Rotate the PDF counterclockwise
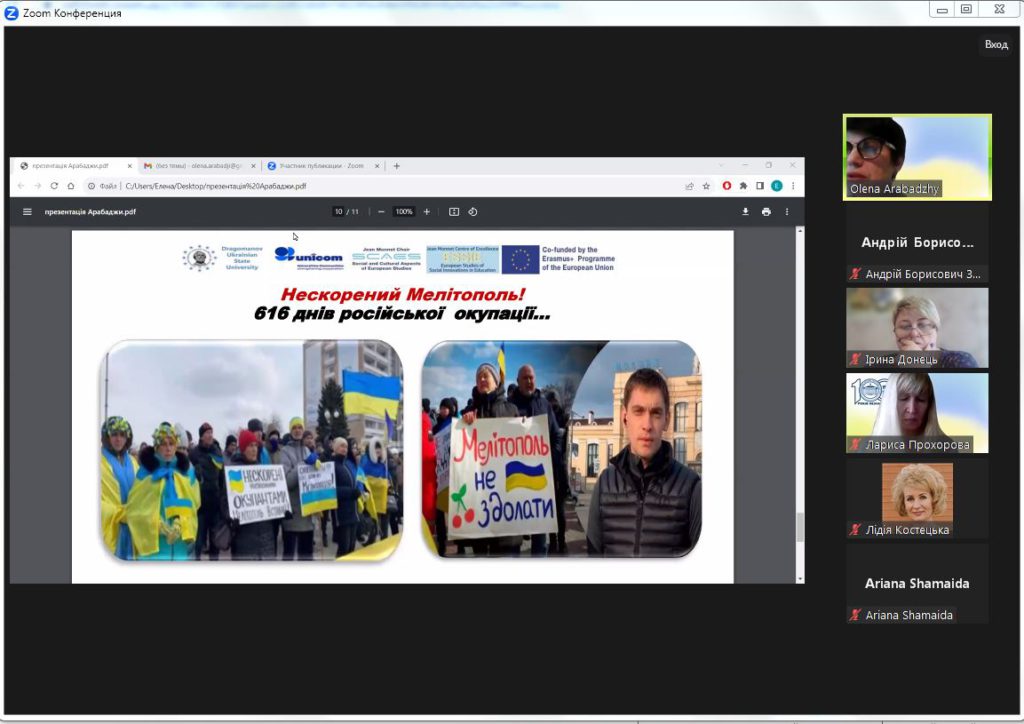The width and height of the screenshot is (1024, 724). point(473,212)
